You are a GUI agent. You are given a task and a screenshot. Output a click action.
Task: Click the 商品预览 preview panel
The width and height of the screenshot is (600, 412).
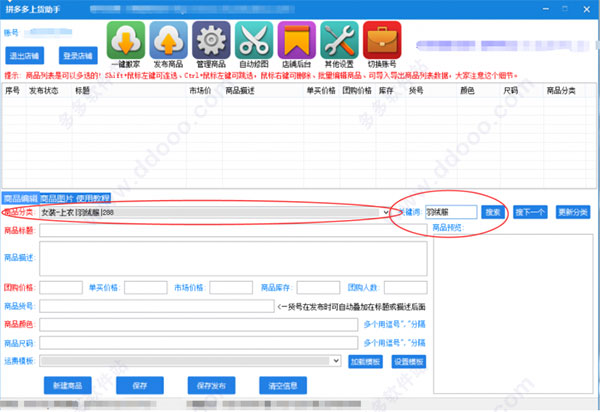(513, 314)
